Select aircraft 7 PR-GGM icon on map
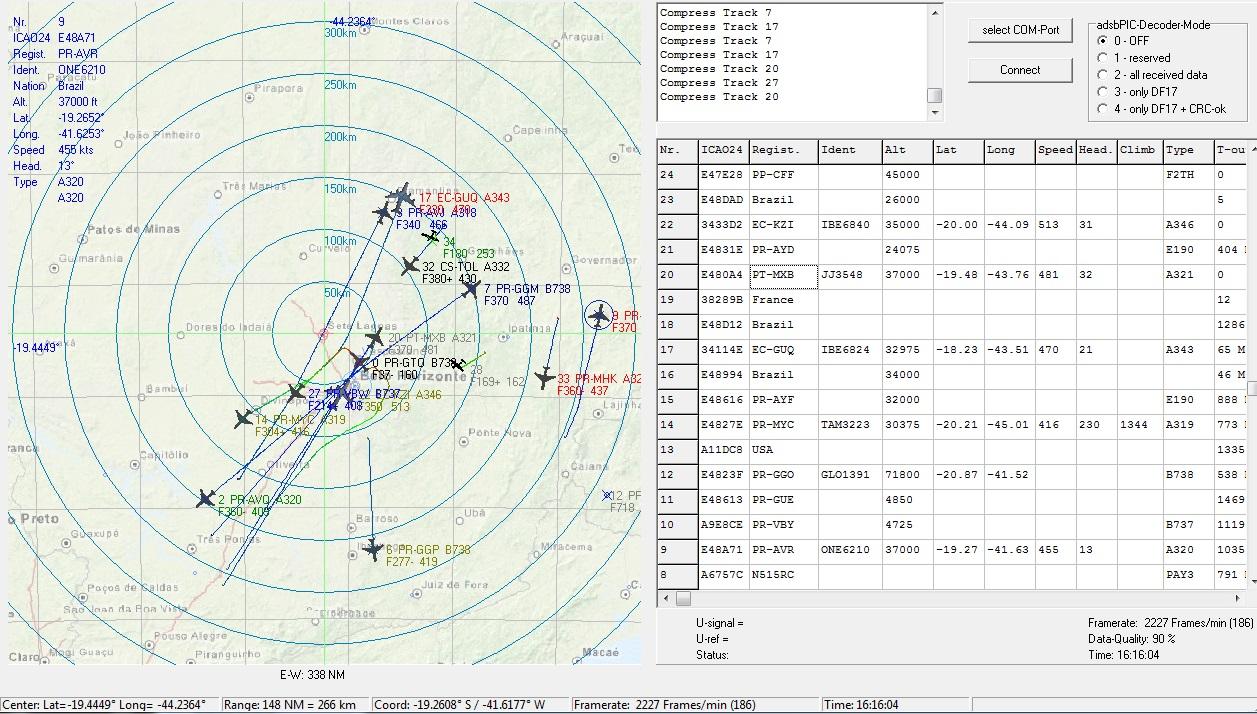 click(x=470, y=290)
